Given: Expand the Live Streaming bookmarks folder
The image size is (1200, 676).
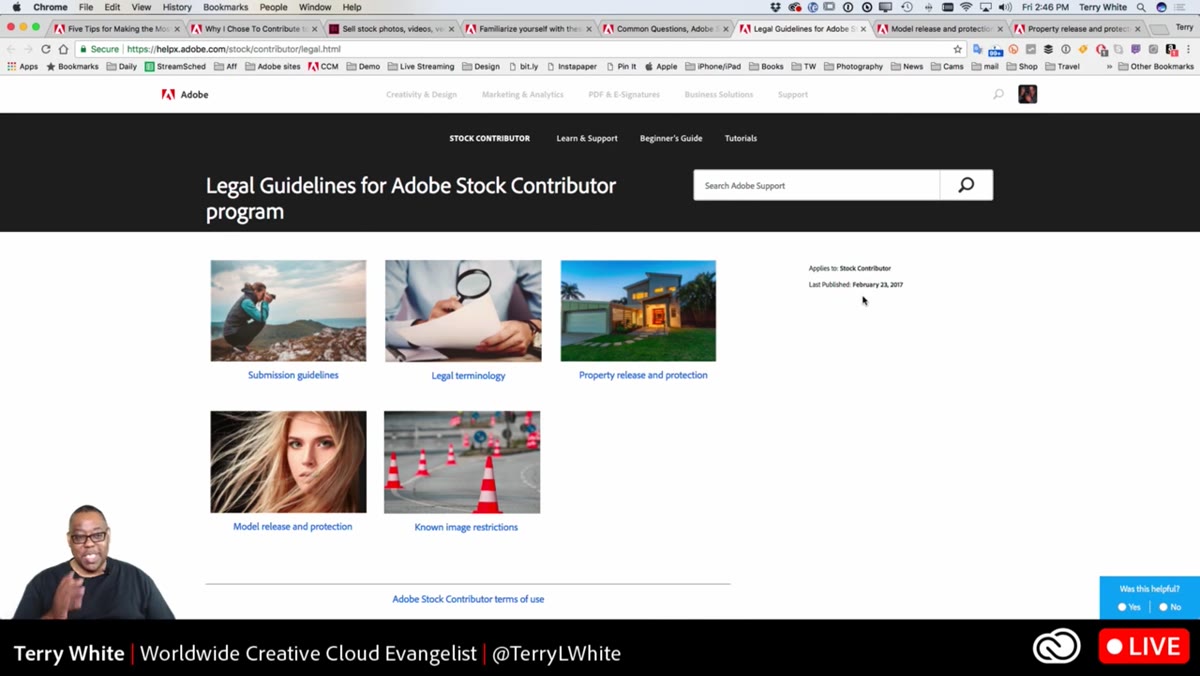Looking at the screenshot, I should [x=420, y=66].
